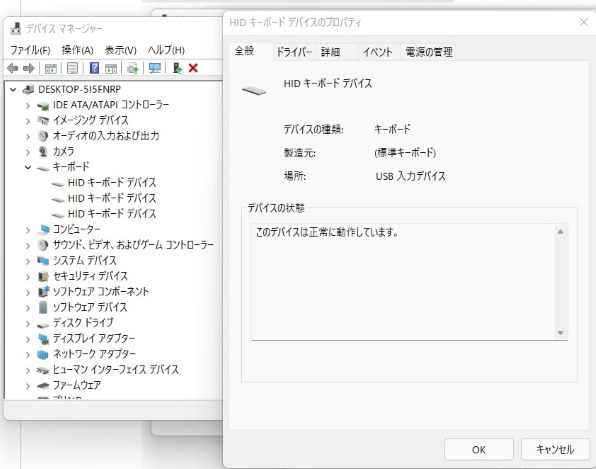This screenshot has height=469, width=596.
Task: Collapse the DESKTOP-5I5FNRP root node
Action: click(13, 90)
